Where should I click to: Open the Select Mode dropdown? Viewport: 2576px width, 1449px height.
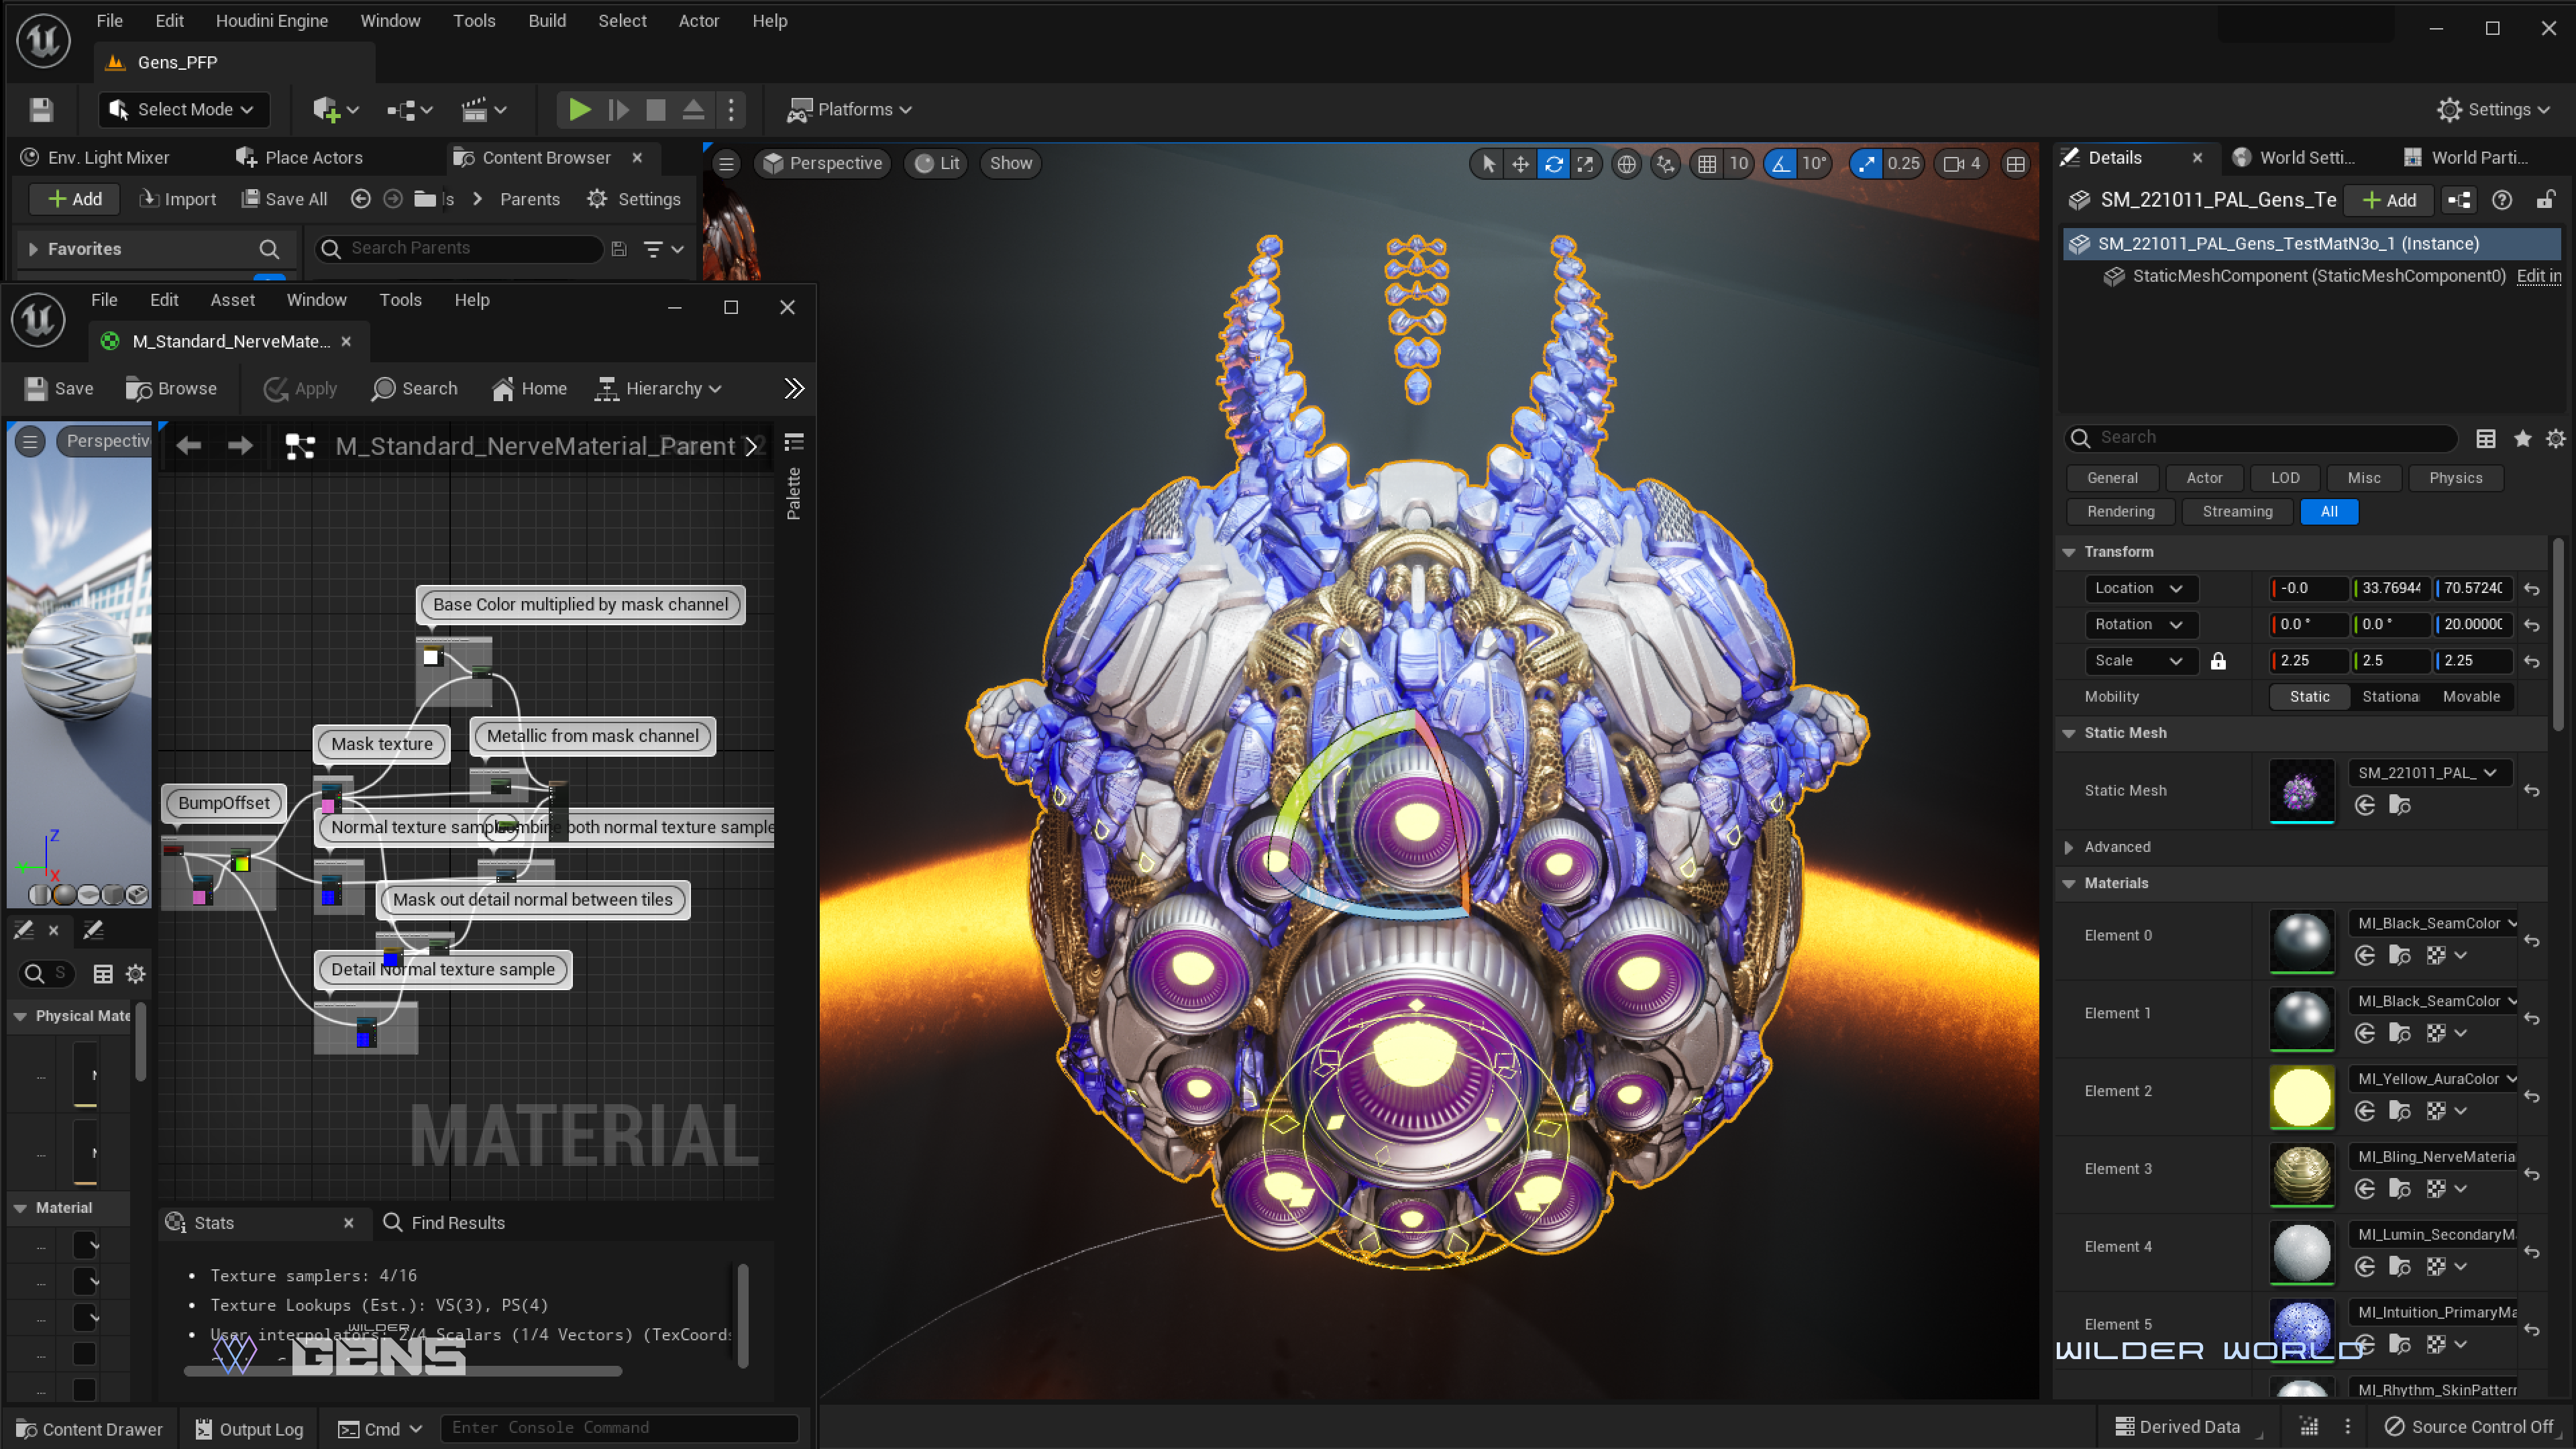184,110
